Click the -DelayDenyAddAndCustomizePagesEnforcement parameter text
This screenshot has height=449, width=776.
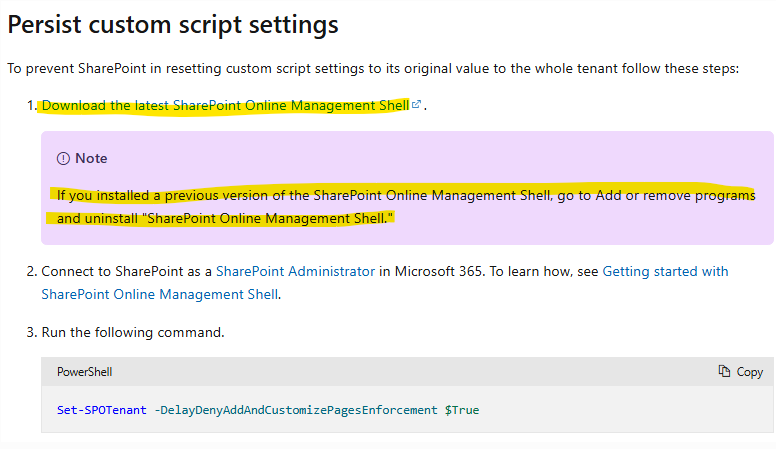296,410
